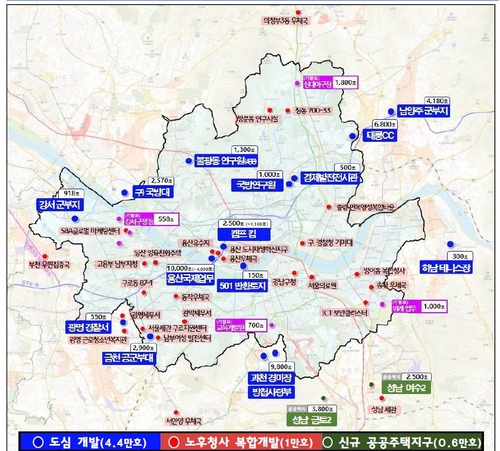500x451 pixels.
Task: Select the 과천 경마장 label
Action: click(271, 378)
